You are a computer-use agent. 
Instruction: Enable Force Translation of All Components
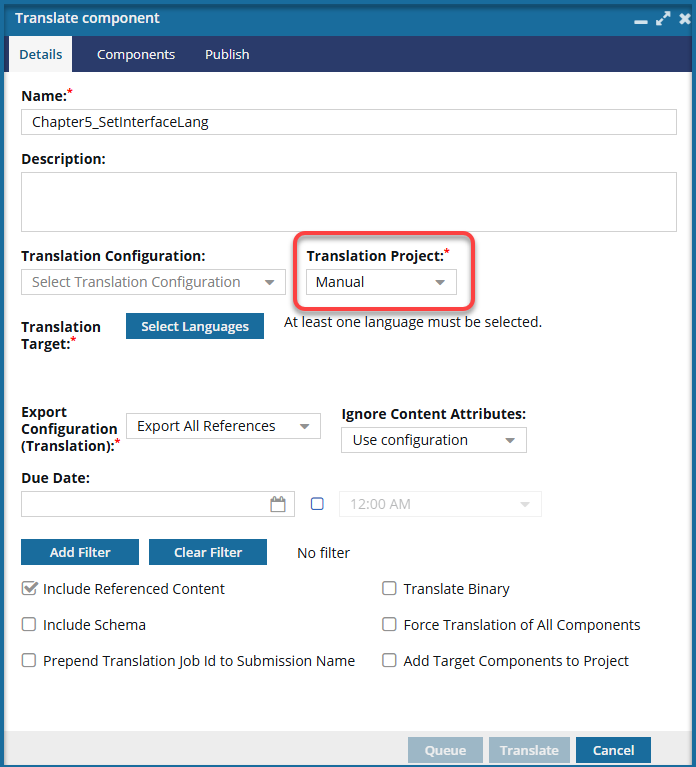click(390, 625)
